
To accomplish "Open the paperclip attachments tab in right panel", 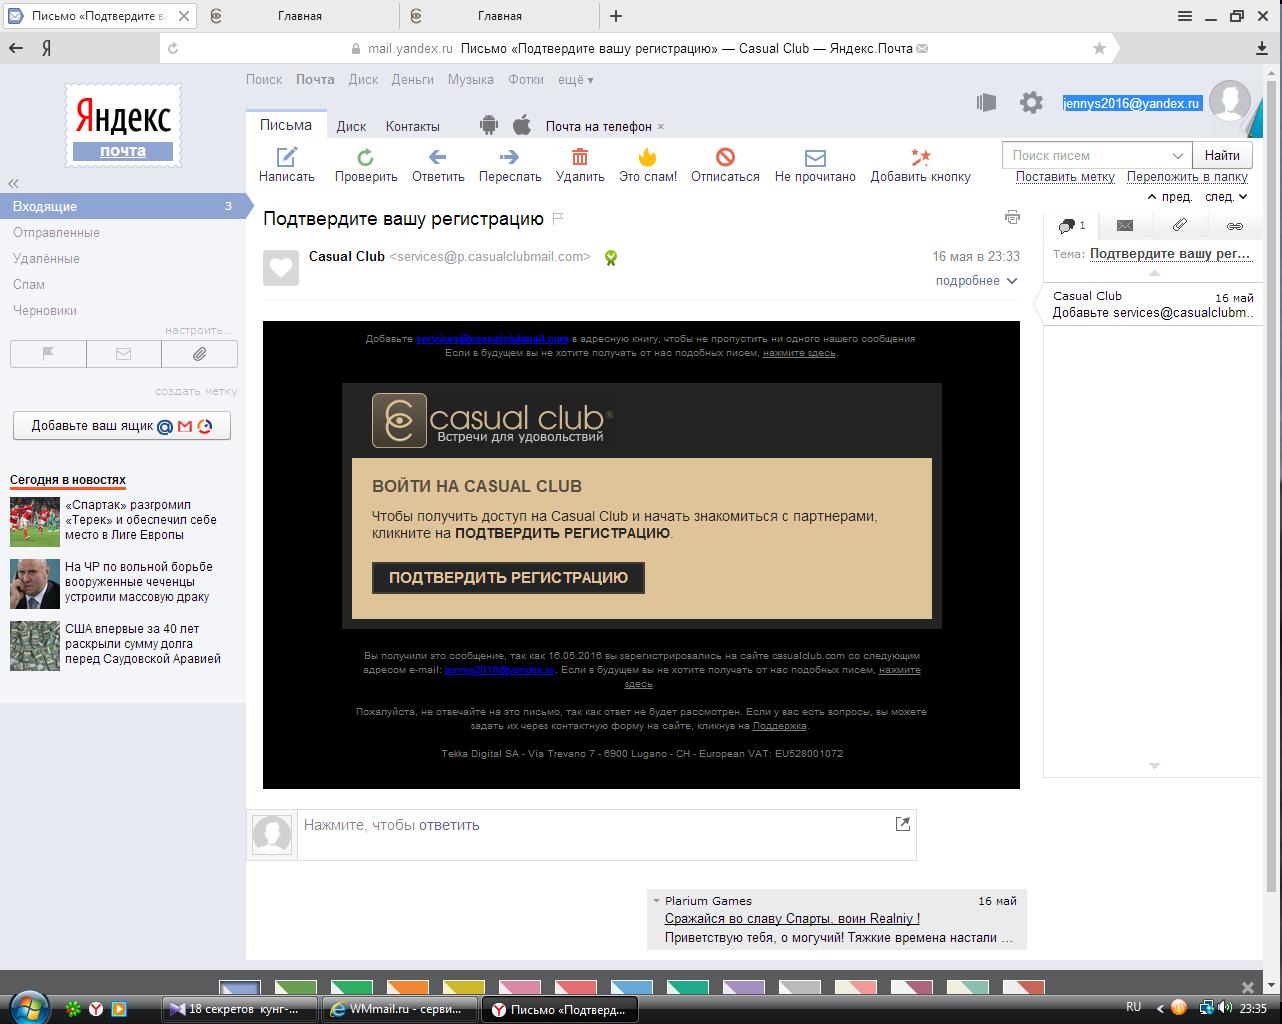I will pyautogui.click(x=1180, y=225).
